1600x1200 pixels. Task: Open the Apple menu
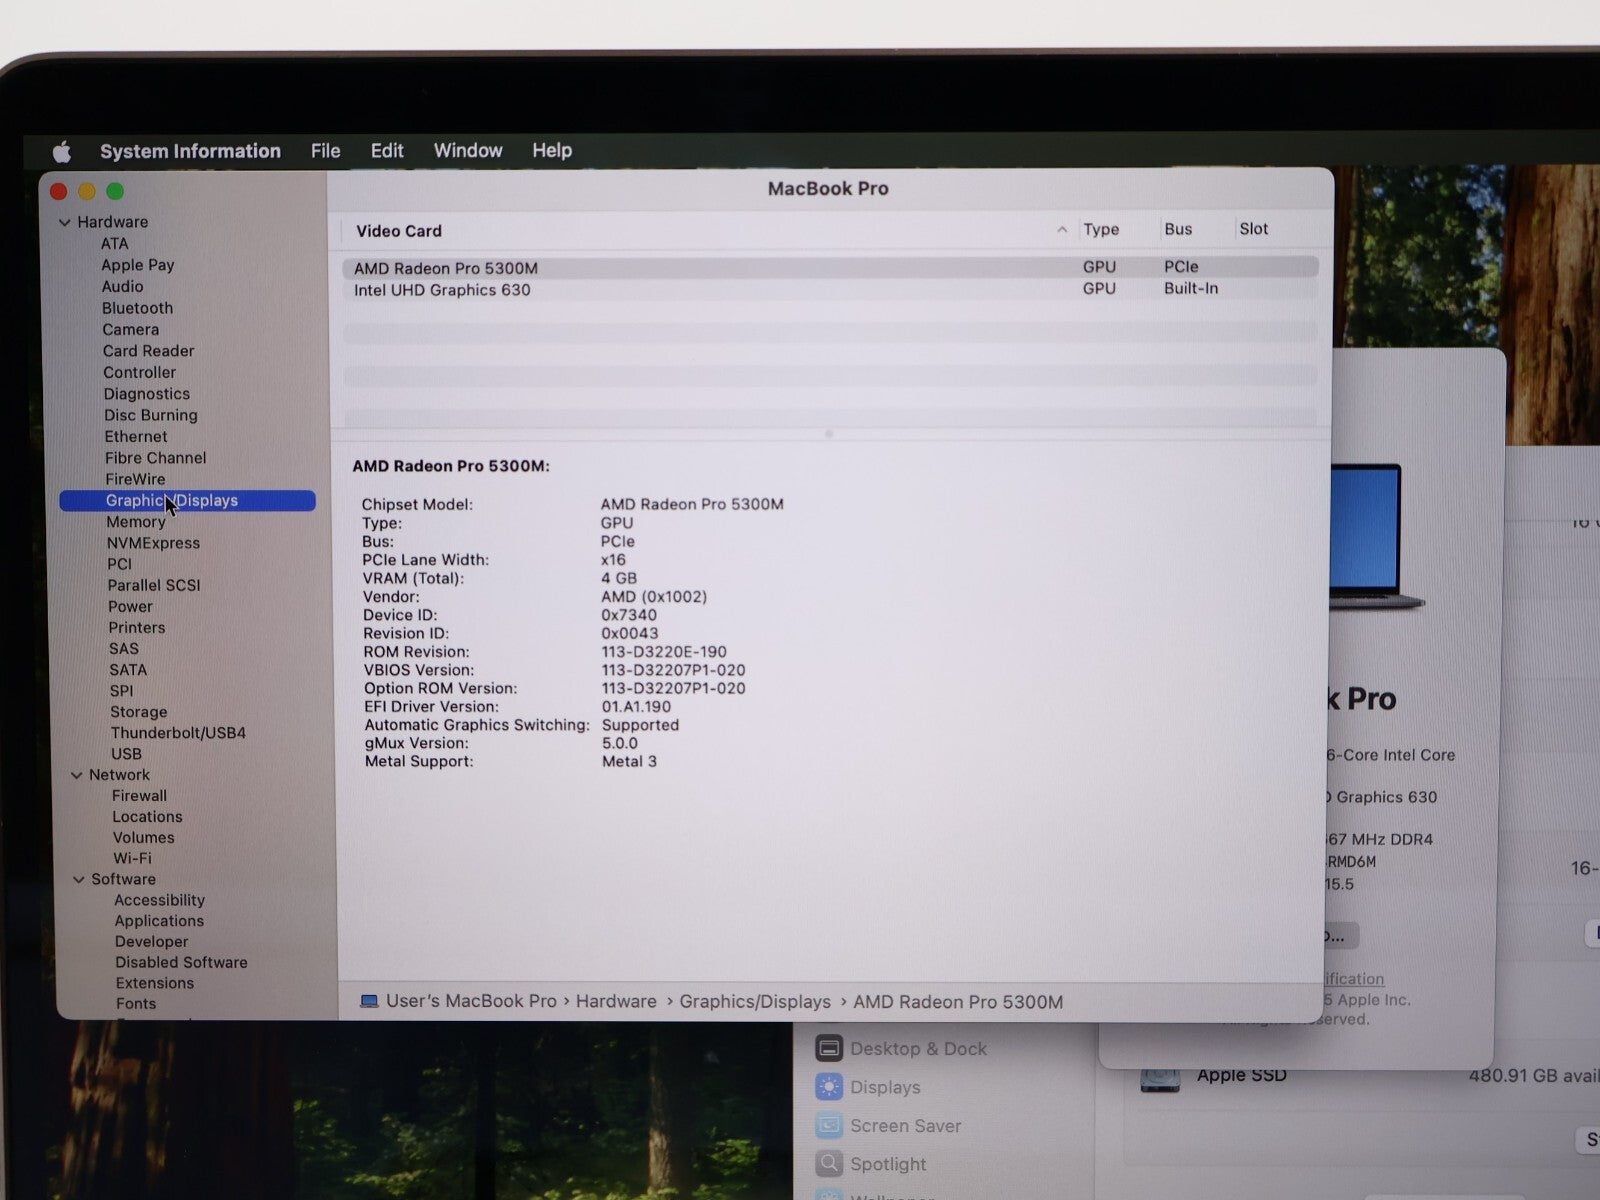coord(62,152)
